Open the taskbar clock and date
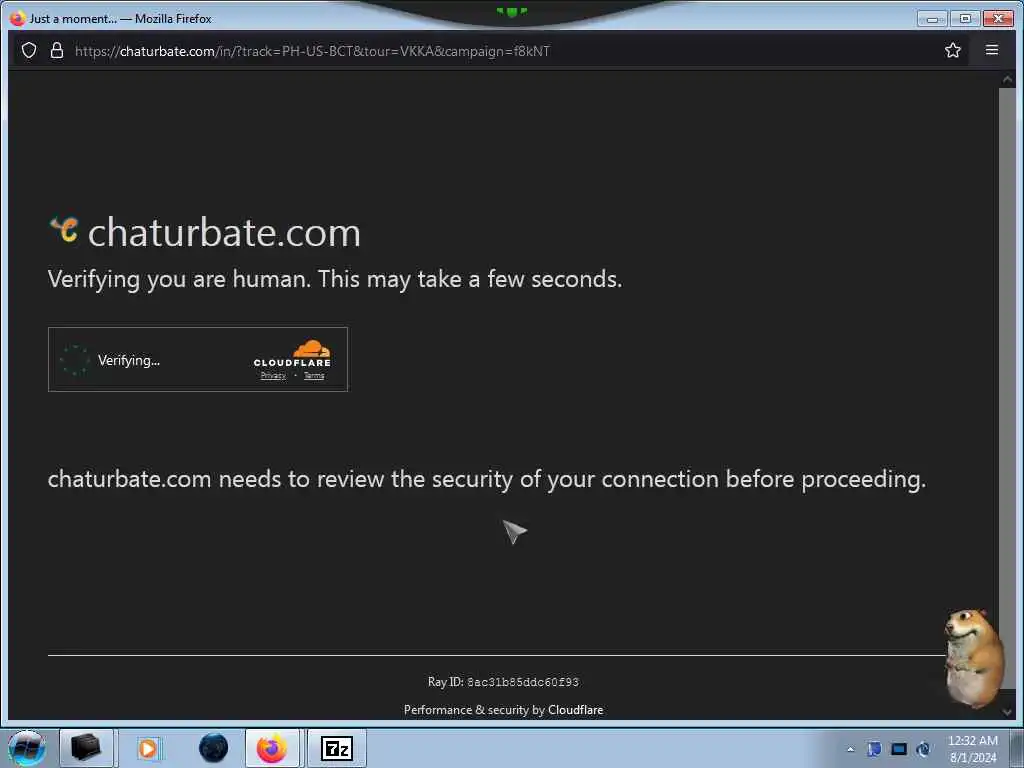Image resolution: width=1024 pixels, height=768 pixels. point(973,749)
